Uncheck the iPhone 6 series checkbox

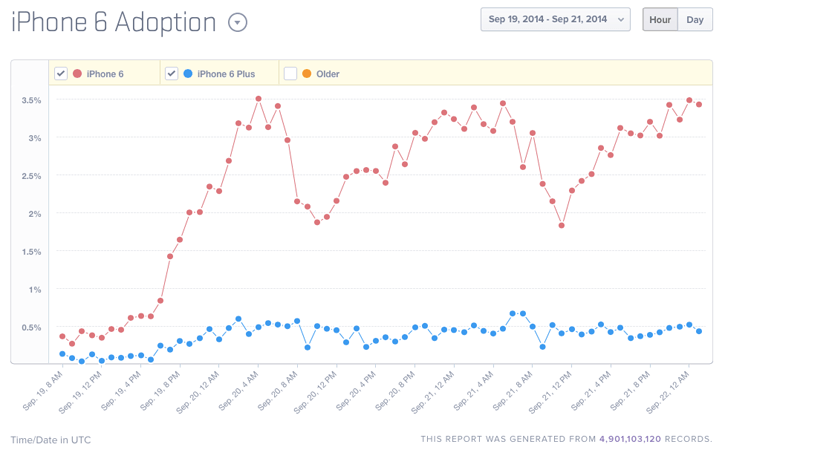[61, 74]
